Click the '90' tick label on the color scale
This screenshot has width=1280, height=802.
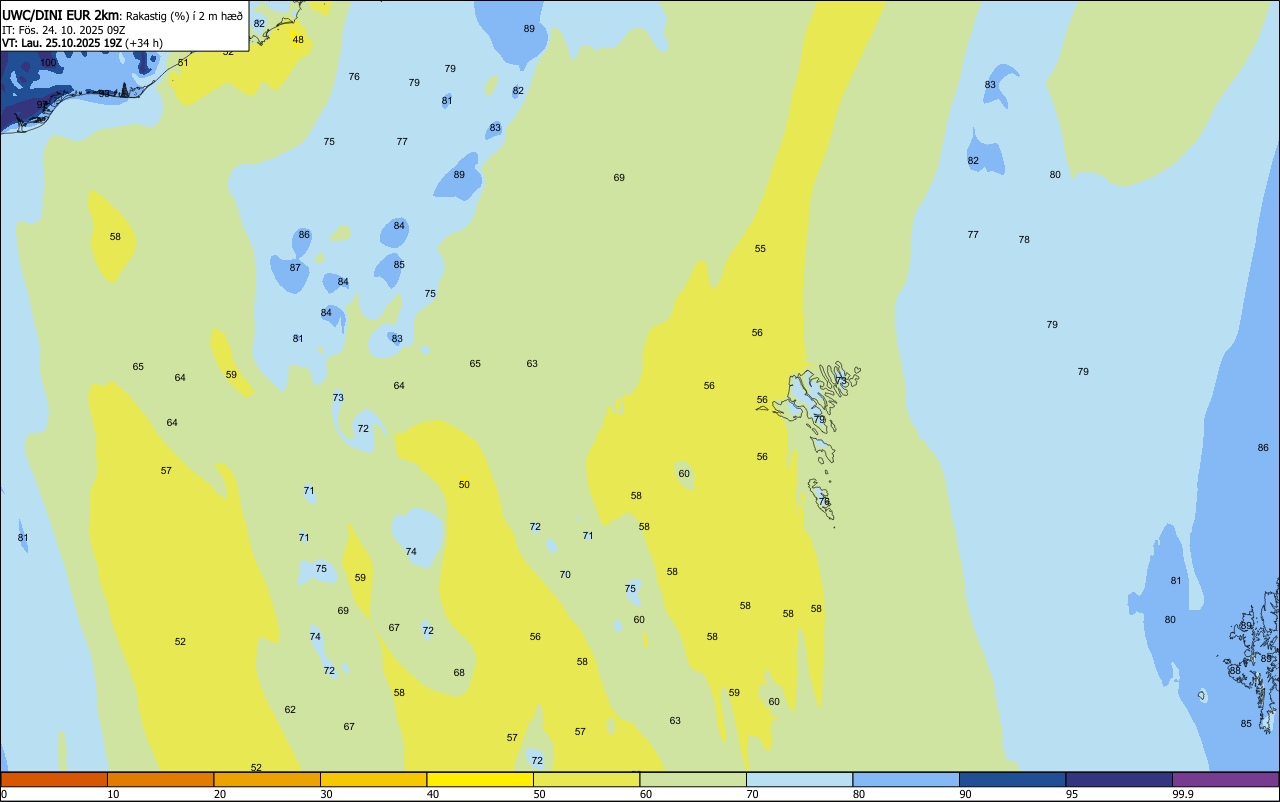[x=966, y=794]
